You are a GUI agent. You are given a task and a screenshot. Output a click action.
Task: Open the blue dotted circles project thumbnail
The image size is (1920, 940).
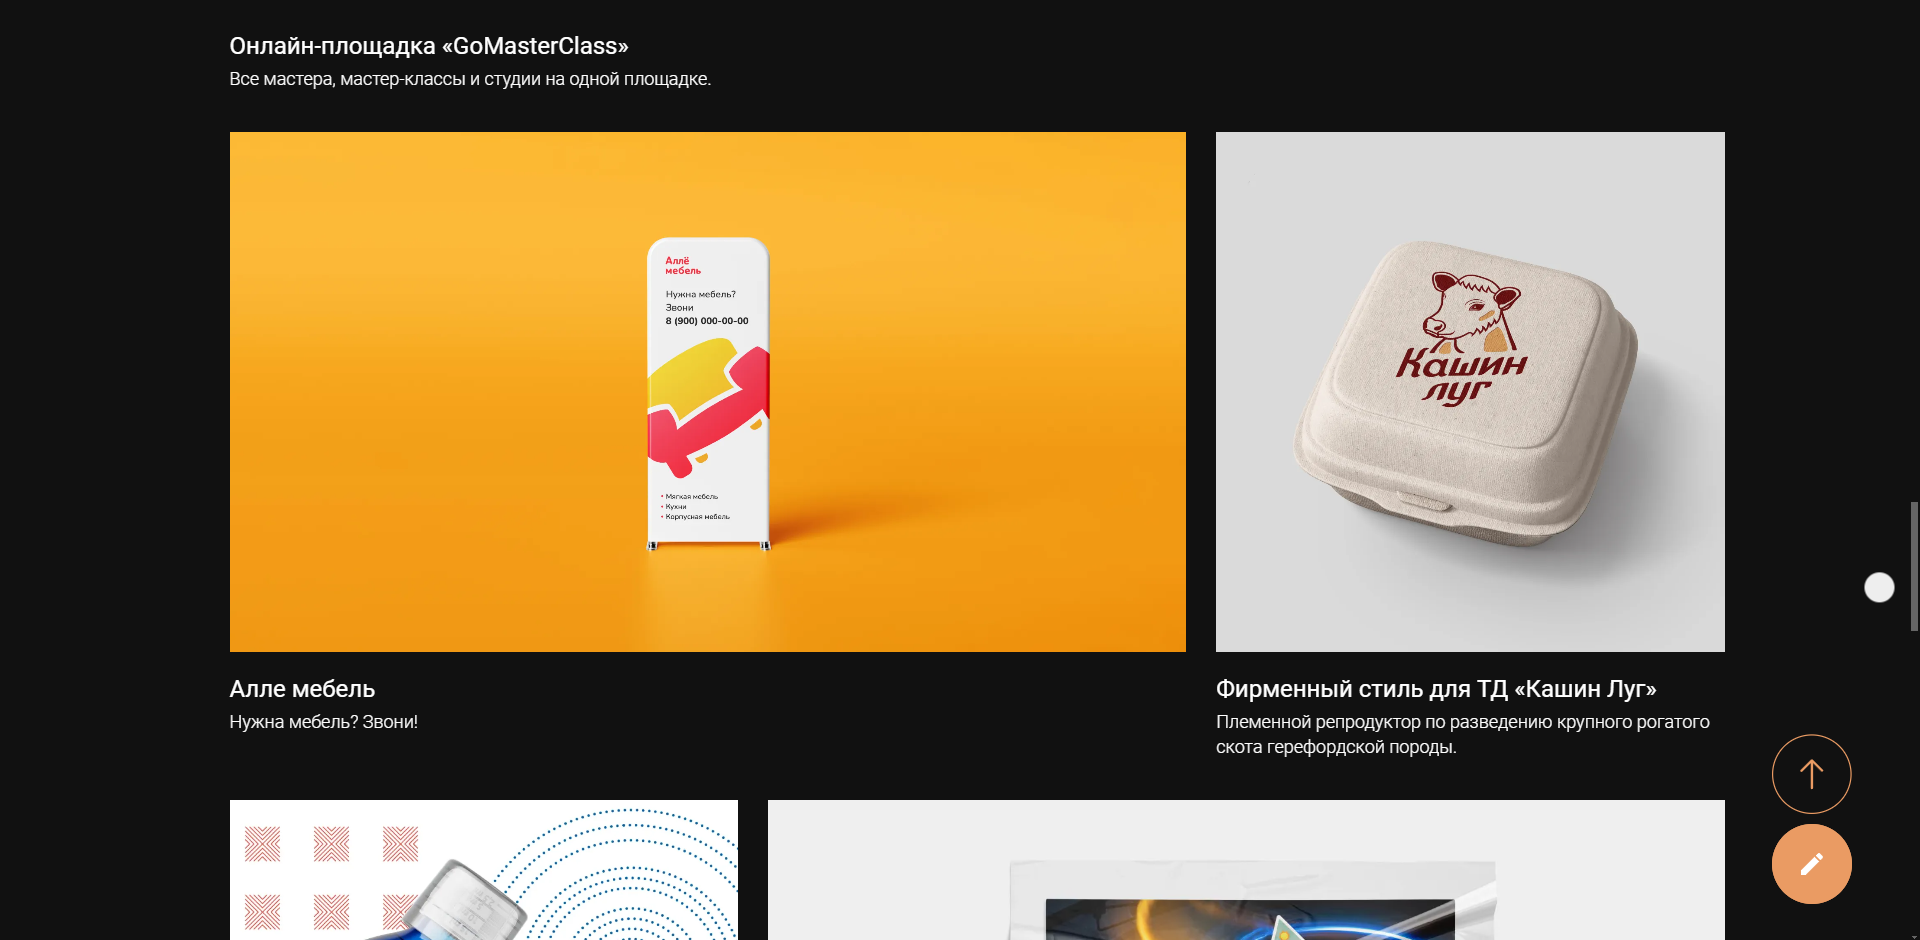[x=484, y=870]
